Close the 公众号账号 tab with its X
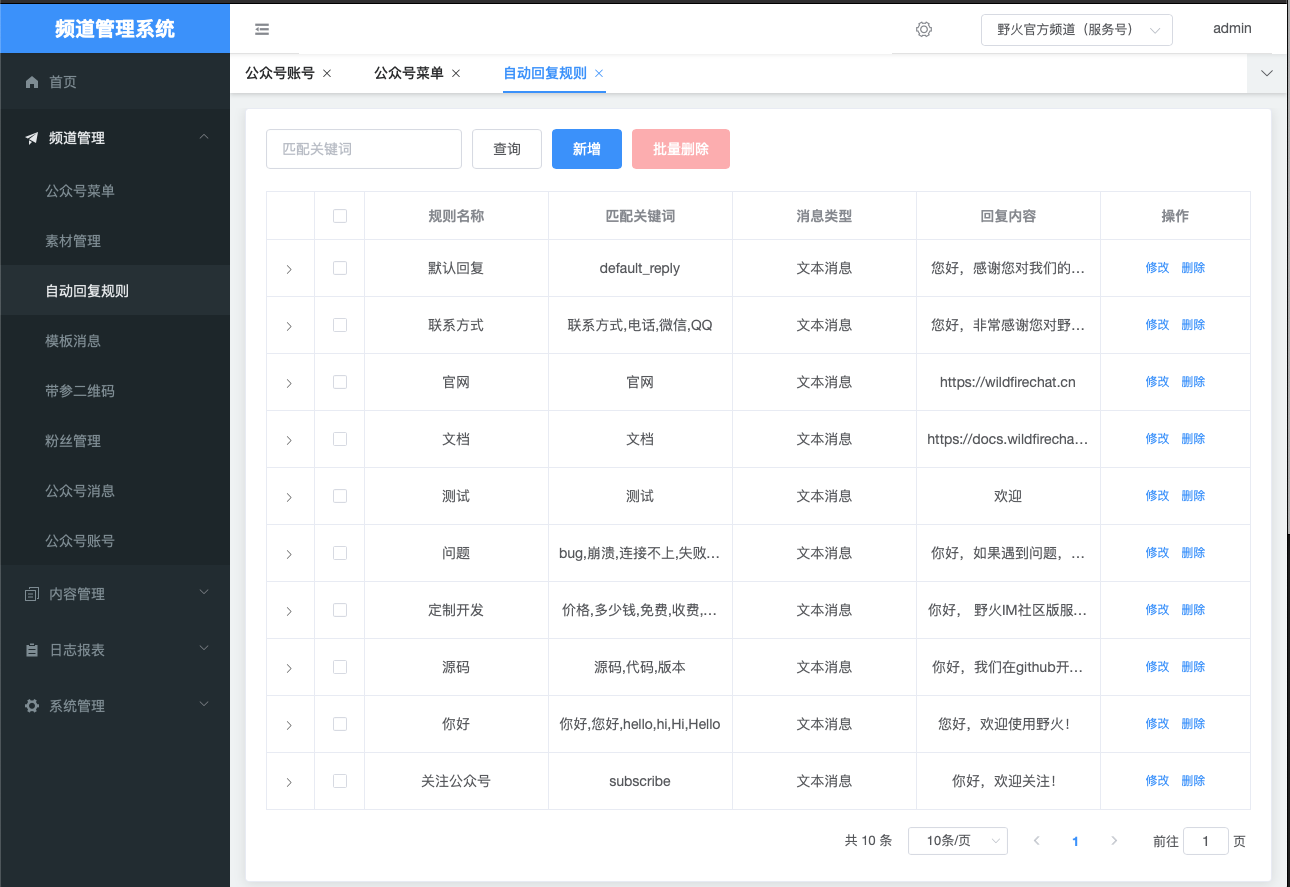 point(327,73)
